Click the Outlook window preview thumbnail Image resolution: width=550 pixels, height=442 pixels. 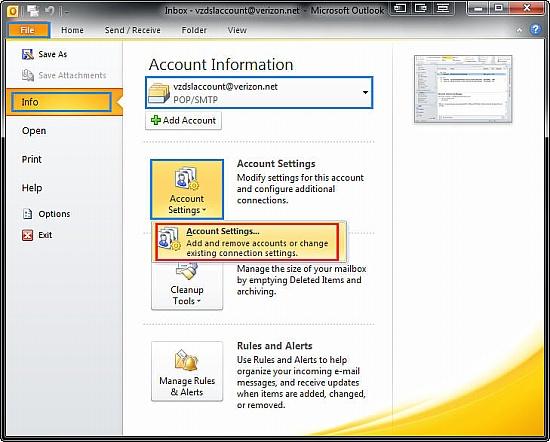463,89
